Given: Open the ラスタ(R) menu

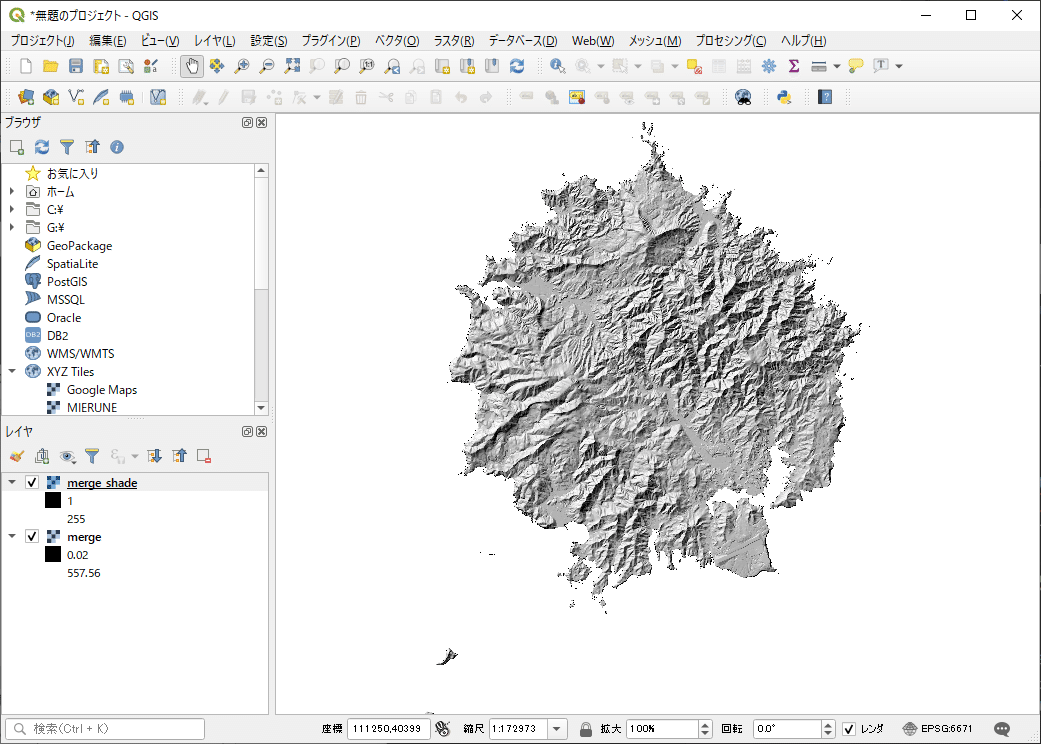Looking at the screenshot, I should pyautogui.click(x=453, y=41).
